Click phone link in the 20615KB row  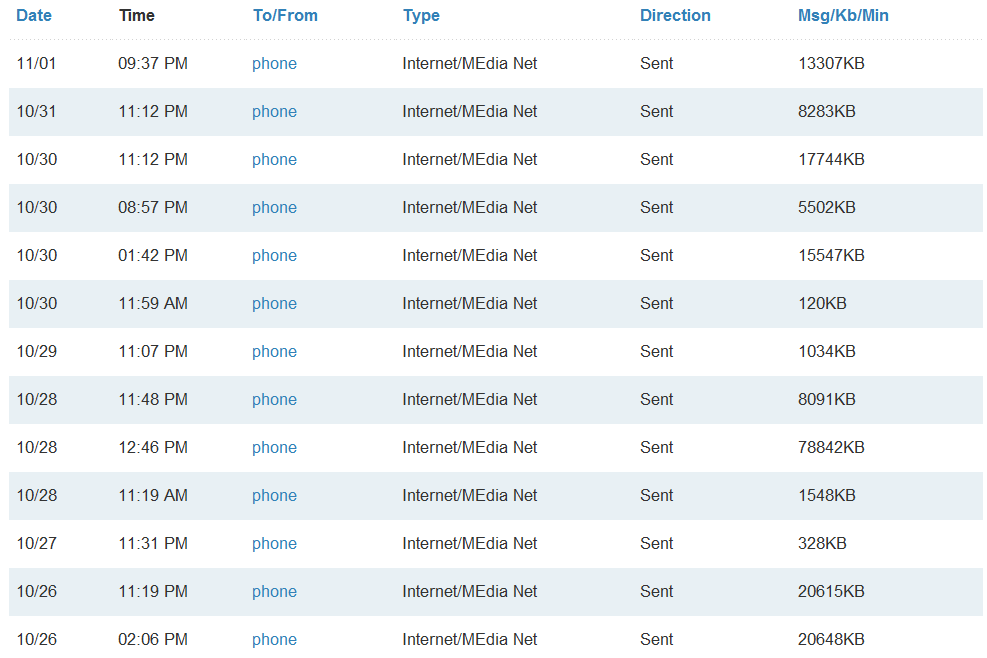click(274, 592)
